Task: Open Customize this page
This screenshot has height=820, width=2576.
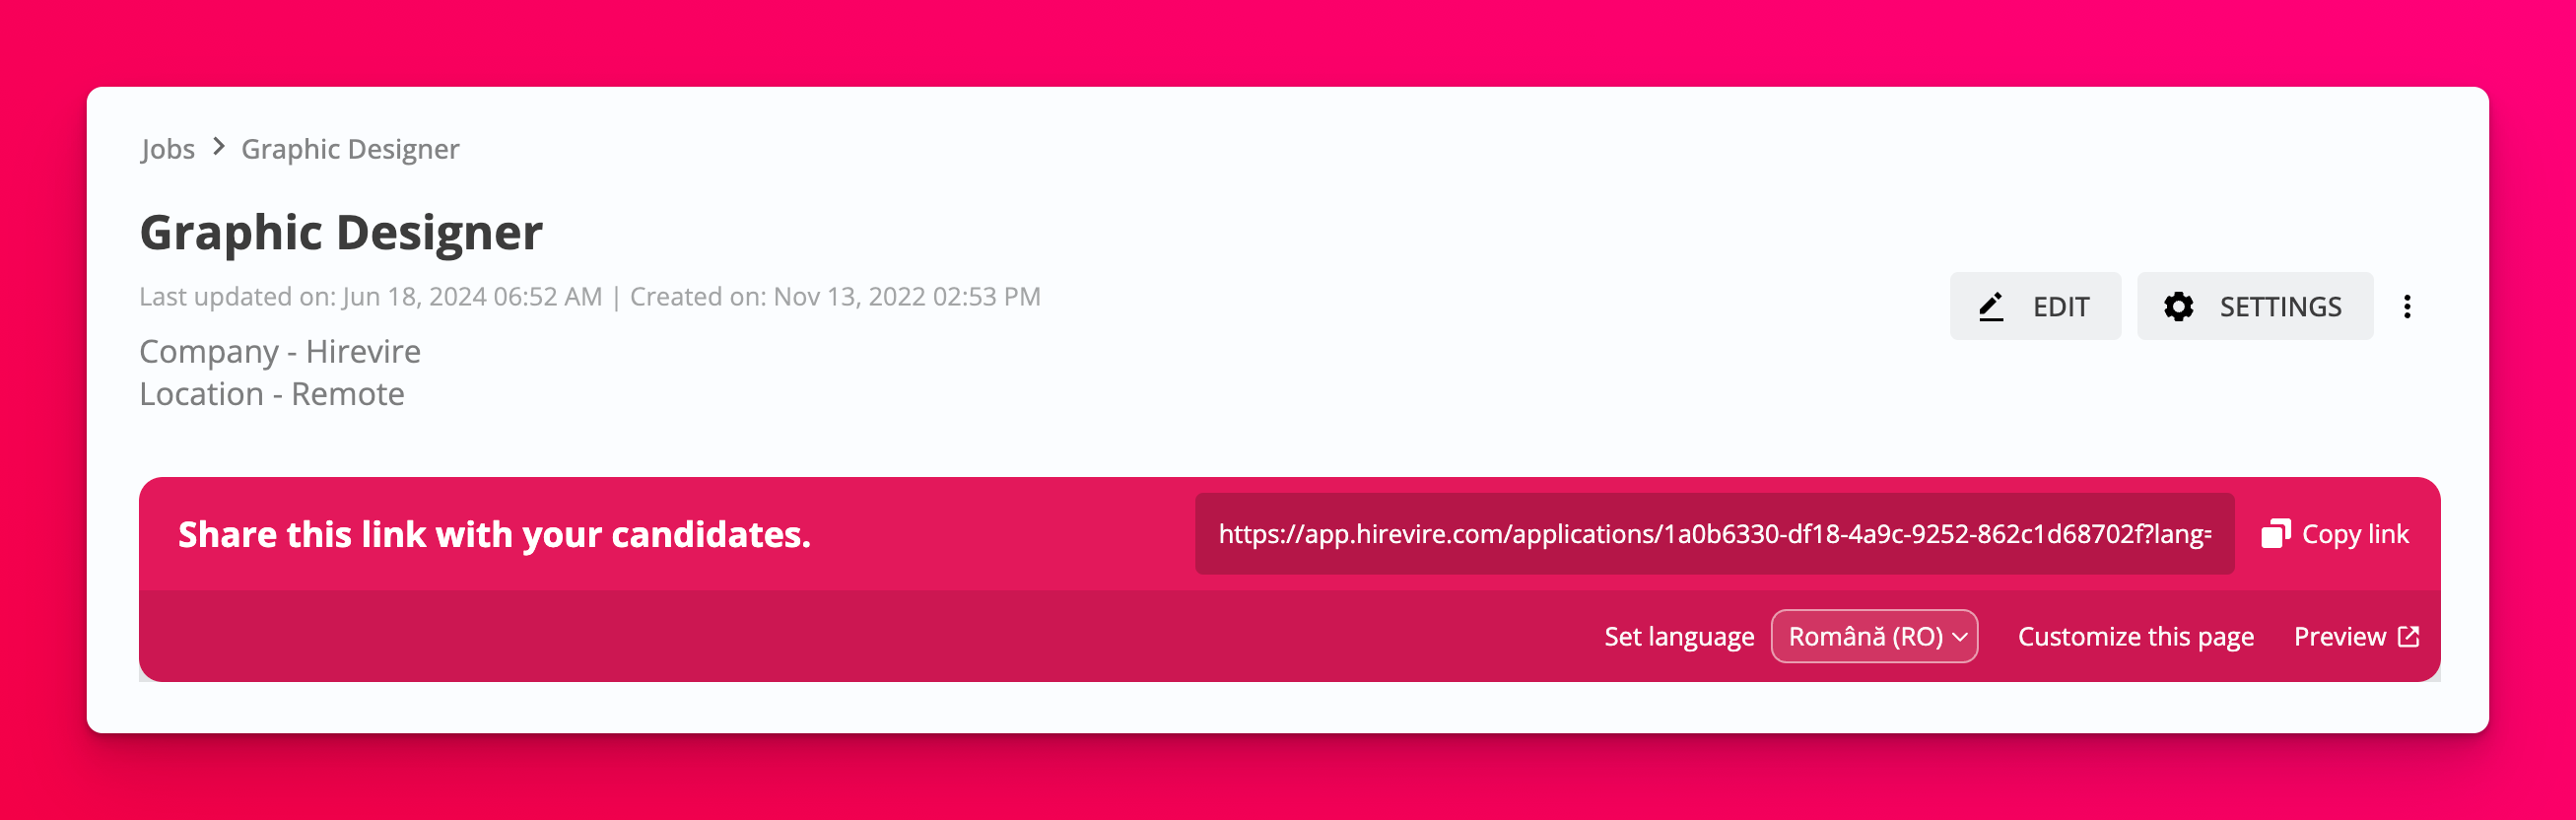Action: point(2135,637)
